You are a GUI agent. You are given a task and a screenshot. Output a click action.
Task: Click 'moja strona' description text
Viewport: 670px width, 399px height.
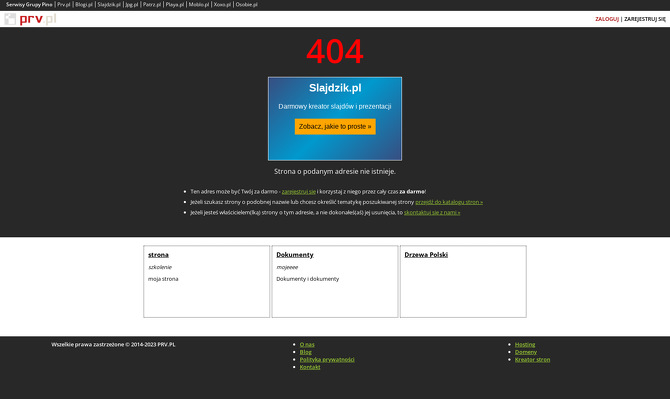(x=163, y=279)
